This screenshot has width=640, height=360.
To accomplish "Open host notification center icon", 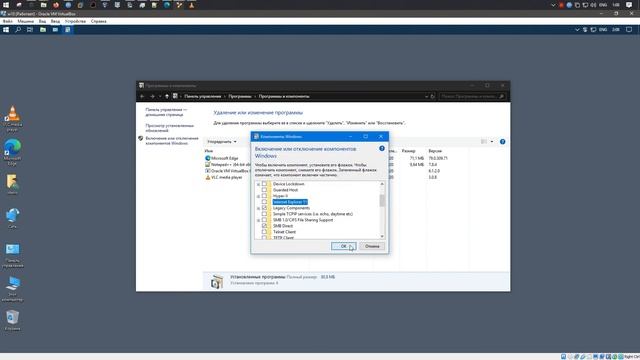I will (629, 5).
